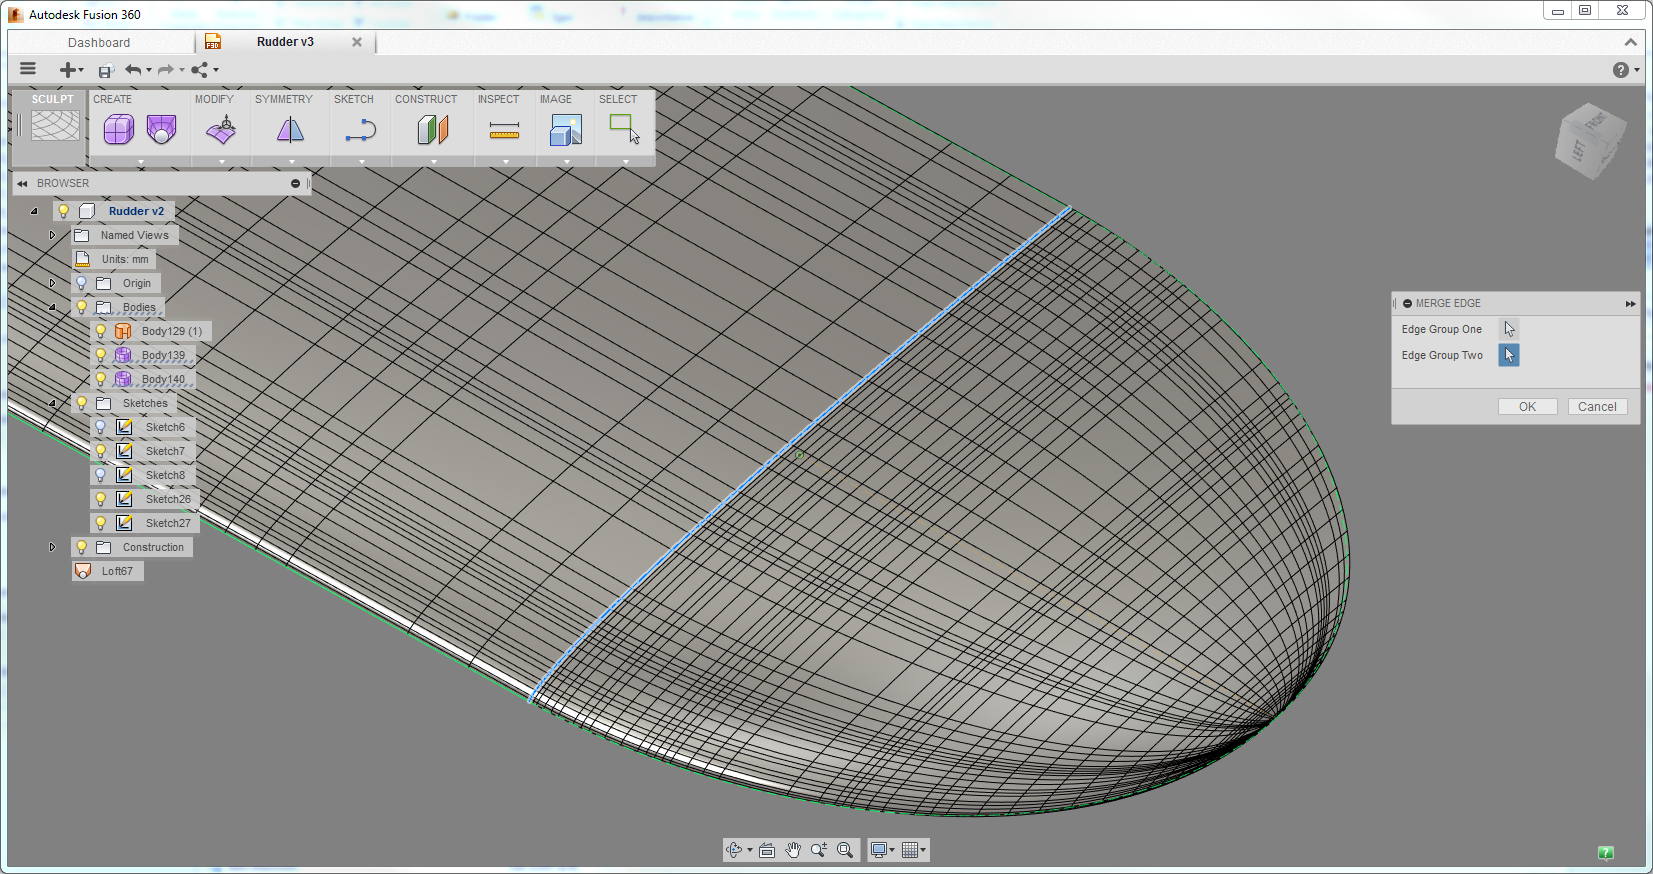The image size is (1653, 874).
Task: Collapse the Bodies tree node
Action: pyautogui.click(x=52, y=307)
